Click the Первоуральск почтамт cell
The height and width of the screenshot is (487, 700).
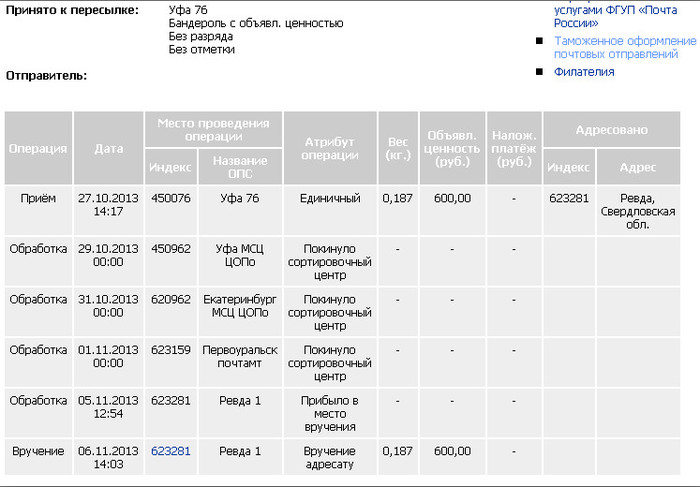[x=240, y=357]
